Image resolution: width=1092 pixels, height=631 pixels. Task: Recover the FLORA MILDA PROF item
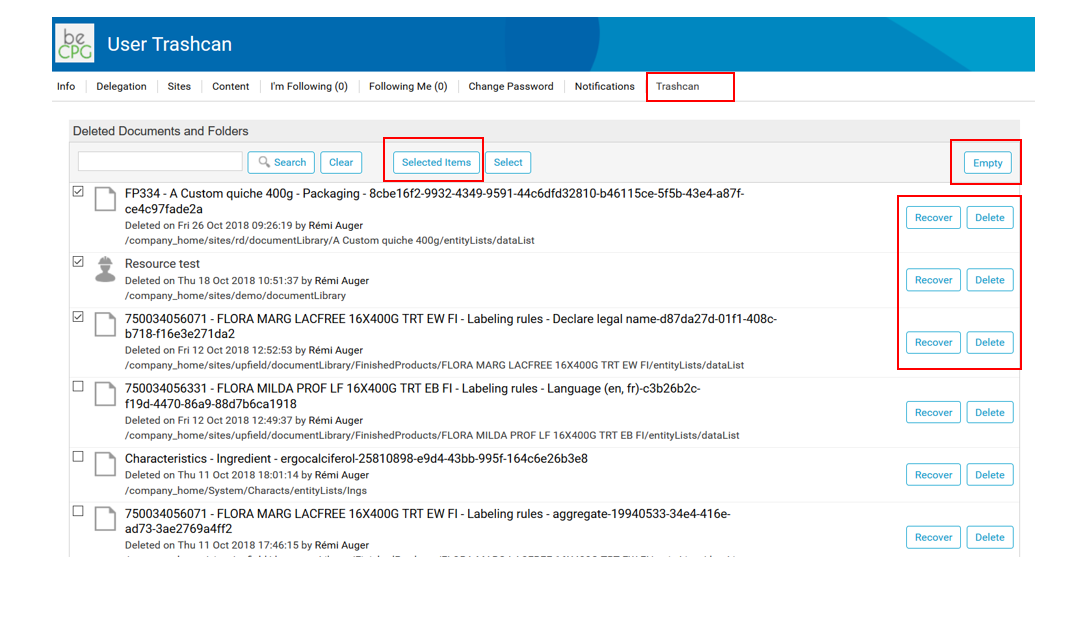point(933,412)
